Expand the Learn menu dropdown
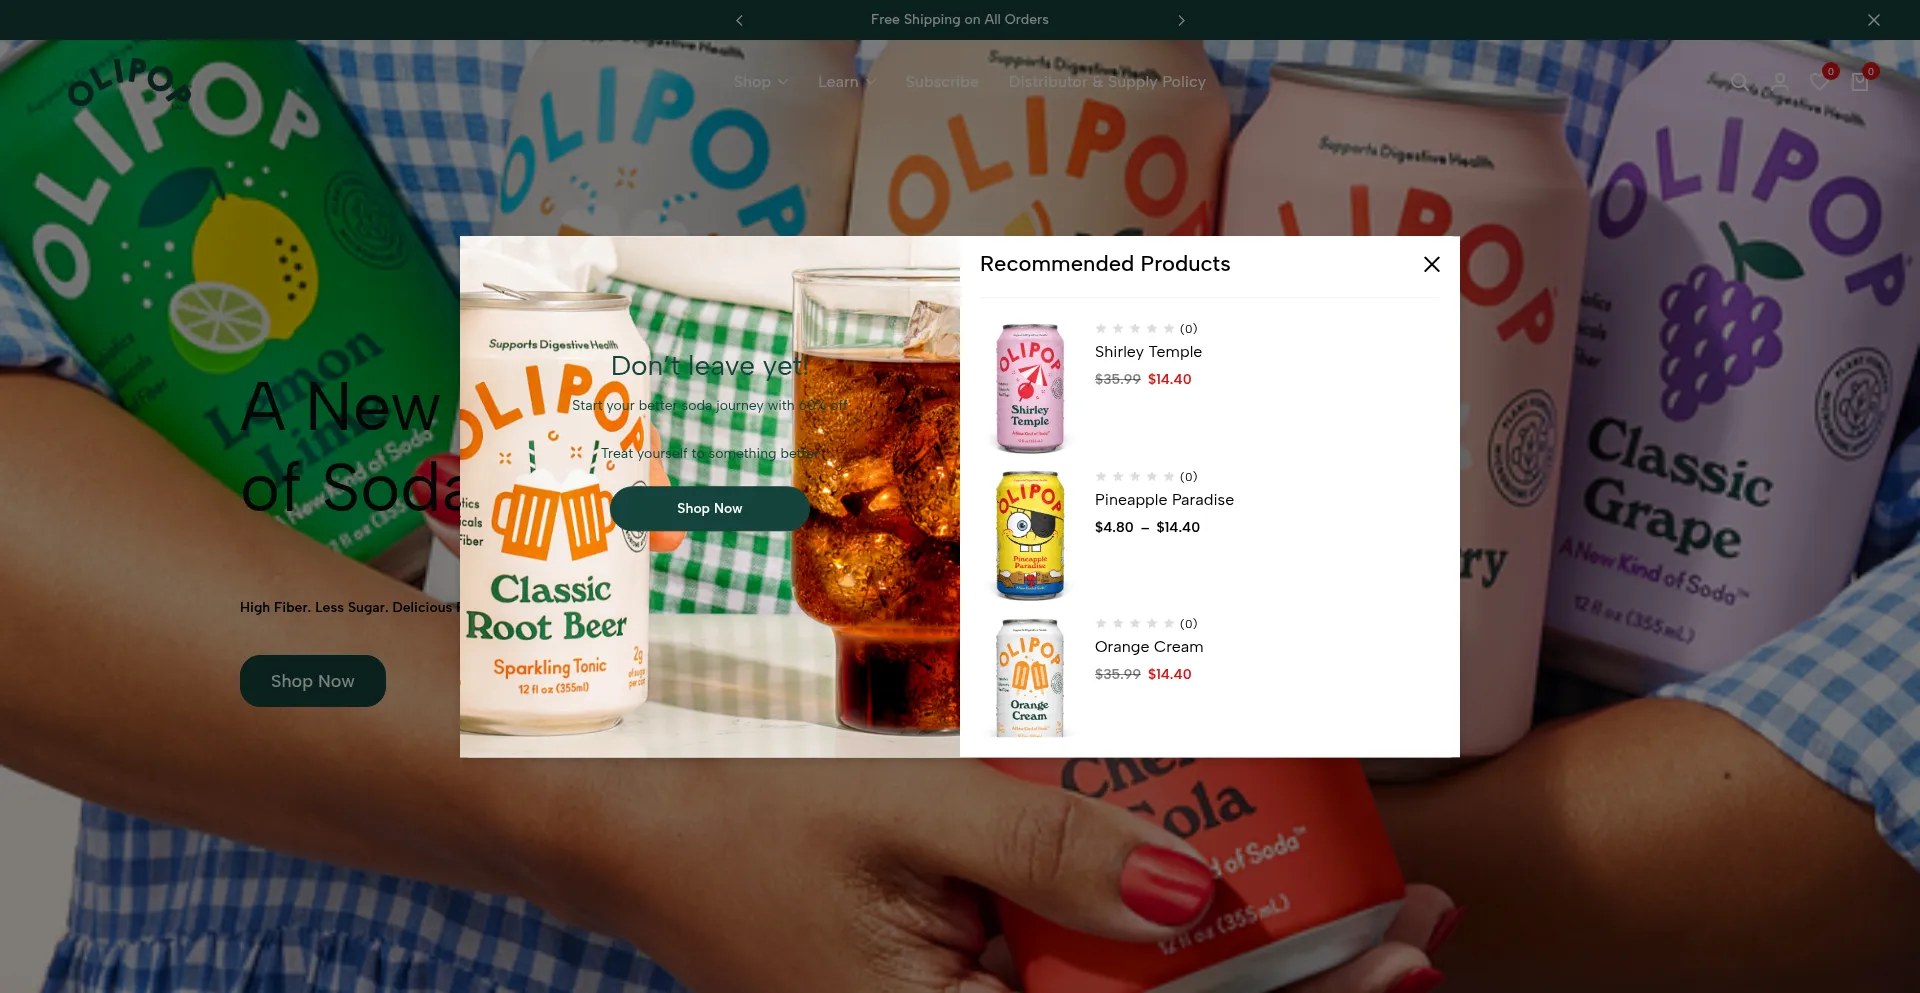1920x993 pixels. [846, 82]
